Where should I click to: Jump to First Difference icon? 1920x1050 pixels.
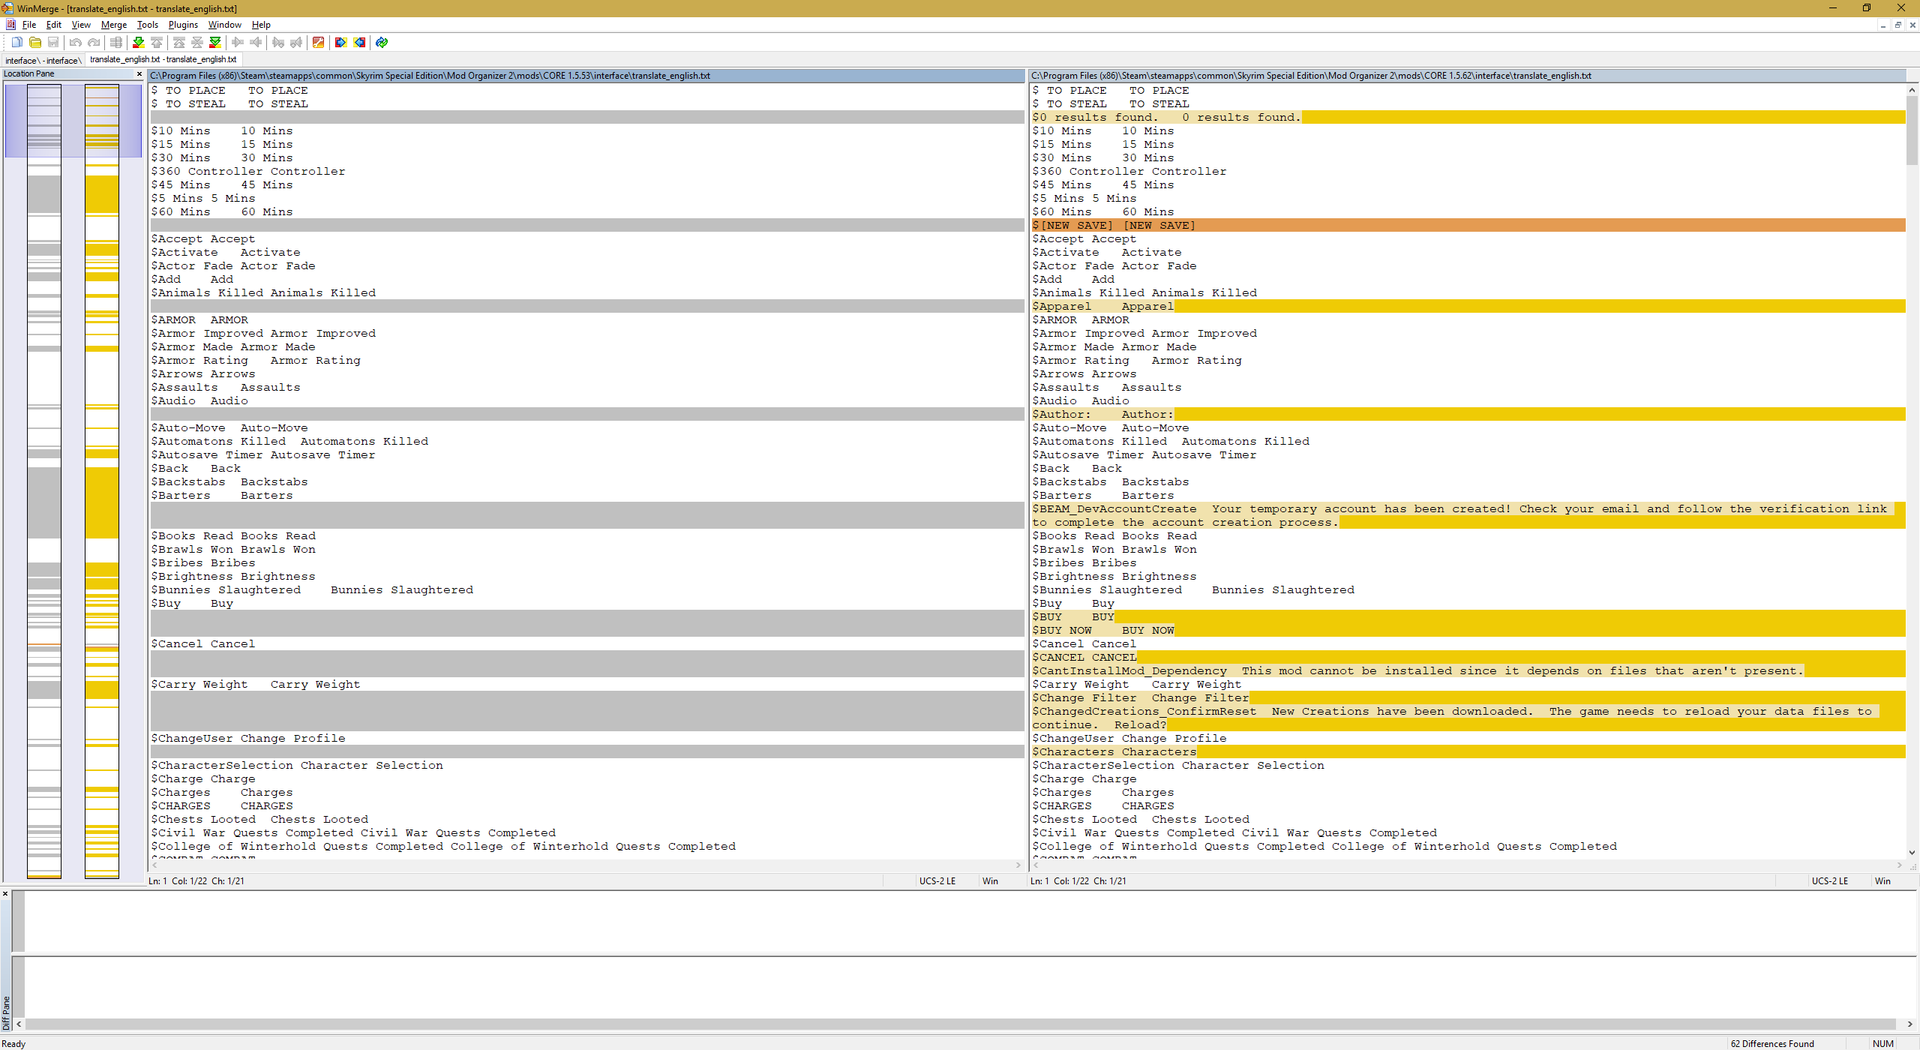(179, 42)
